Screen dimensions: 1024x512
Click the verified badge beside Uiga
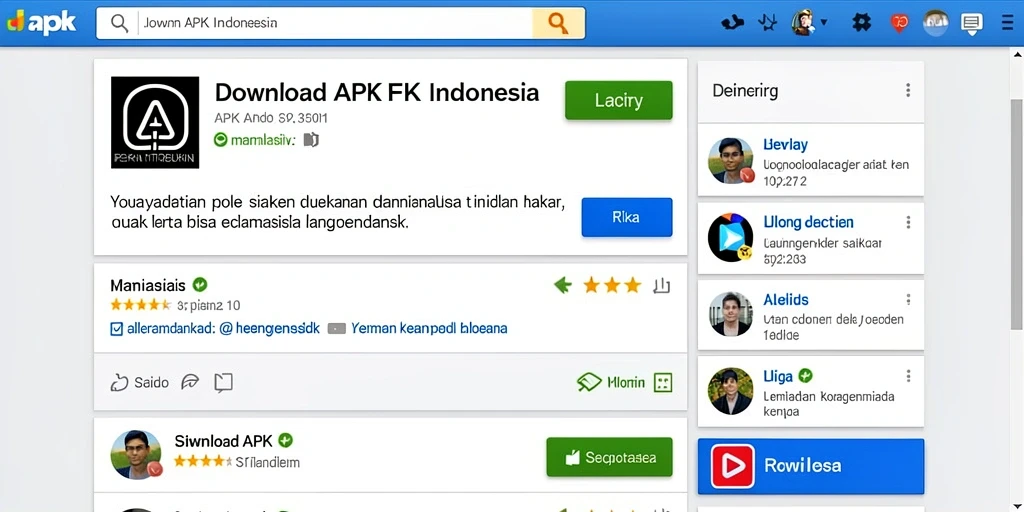pos(806,376)
